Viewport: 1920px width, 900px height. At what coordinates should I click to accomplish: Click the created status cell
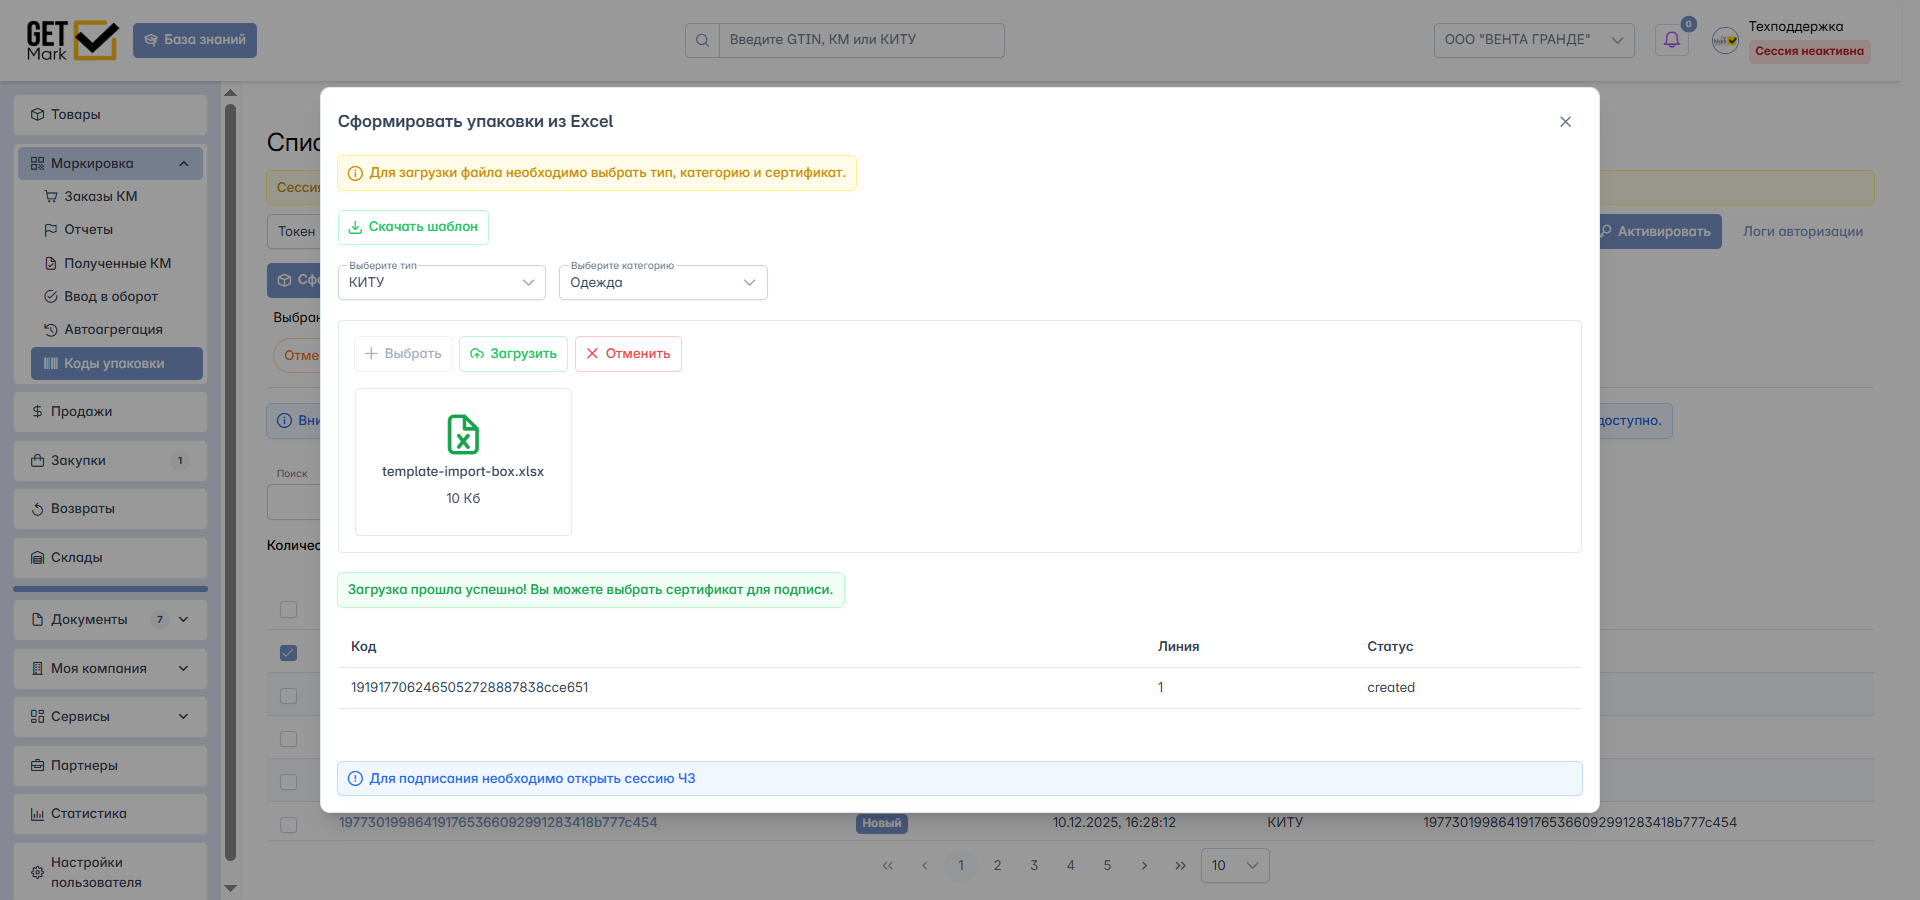1391,688
